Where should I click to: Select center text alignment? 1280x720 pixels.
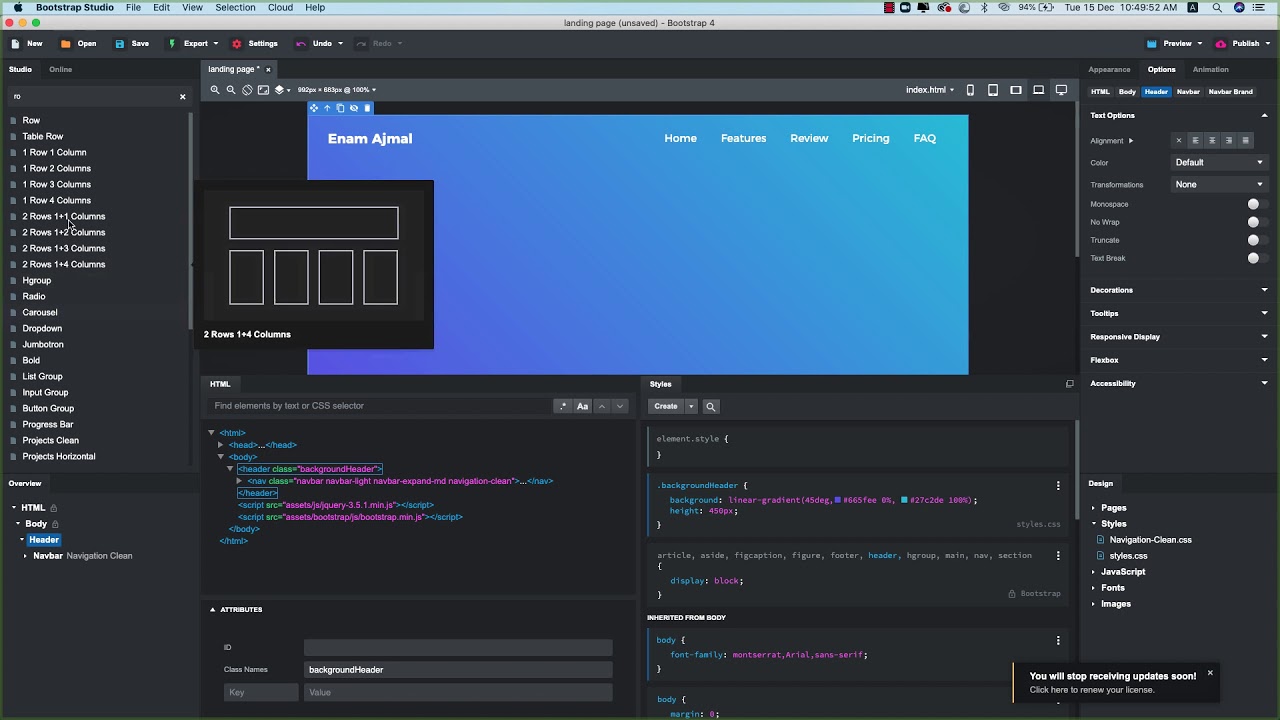1212,141
